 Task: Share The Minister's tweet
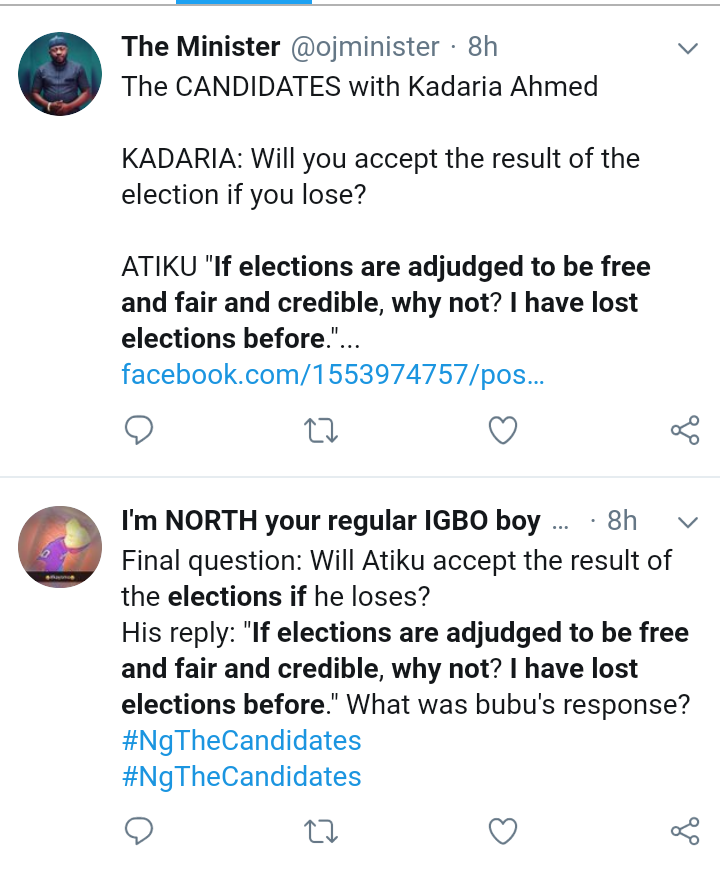[x=684, y=430]
